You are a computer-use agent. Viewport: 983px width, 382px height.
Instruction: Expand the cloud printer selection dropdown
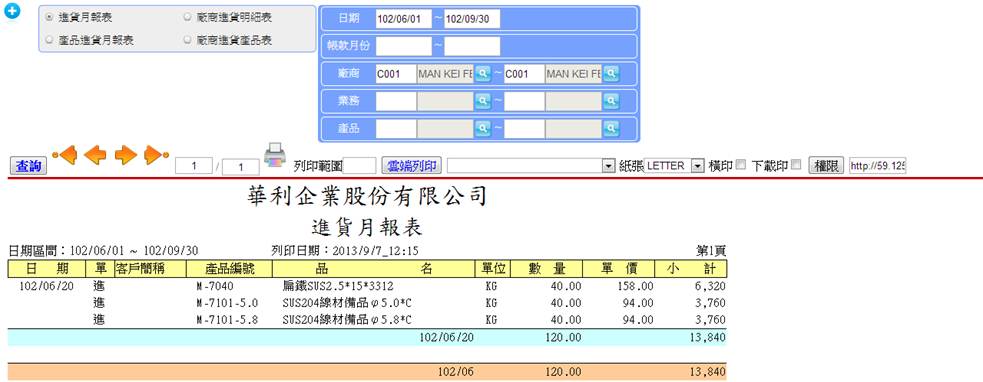(x=607, y=166)
